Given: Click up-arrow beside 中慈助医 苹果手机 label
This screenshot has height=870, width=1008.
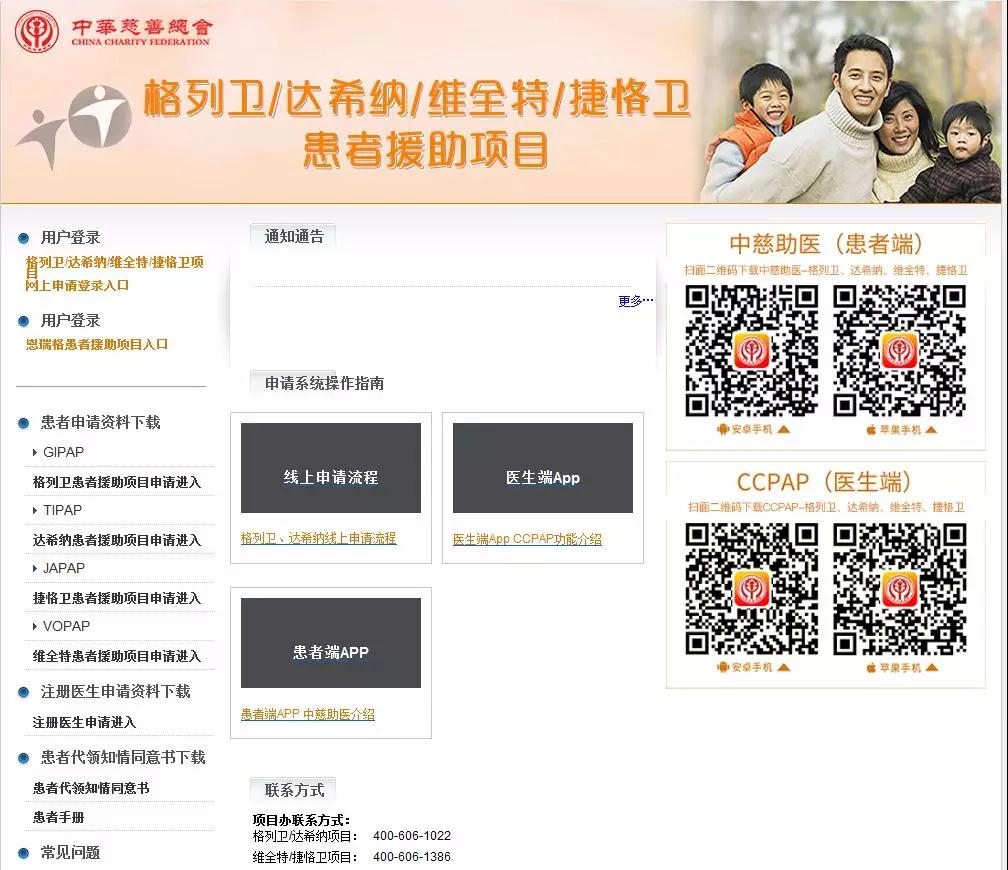Looking at the screenshot, I should click(x=931, y=429).
